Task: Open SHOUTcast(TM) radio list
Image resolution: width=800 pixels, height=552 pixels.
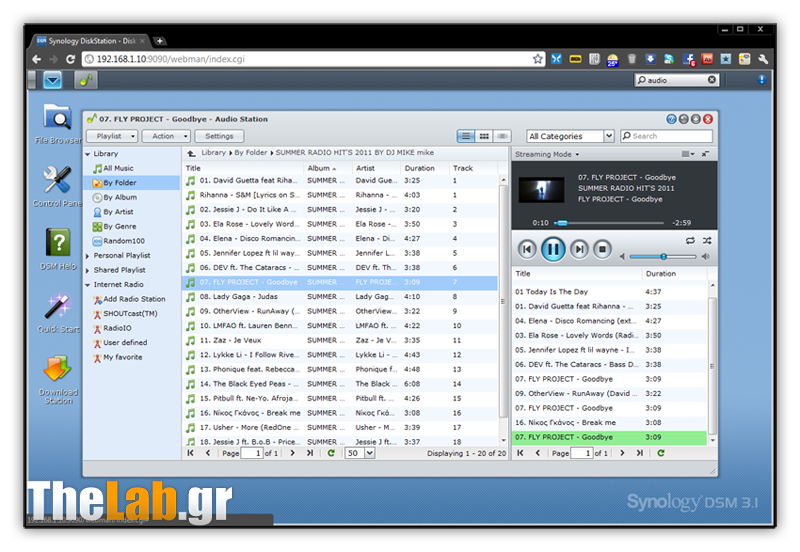Action: tap(125, 314)
